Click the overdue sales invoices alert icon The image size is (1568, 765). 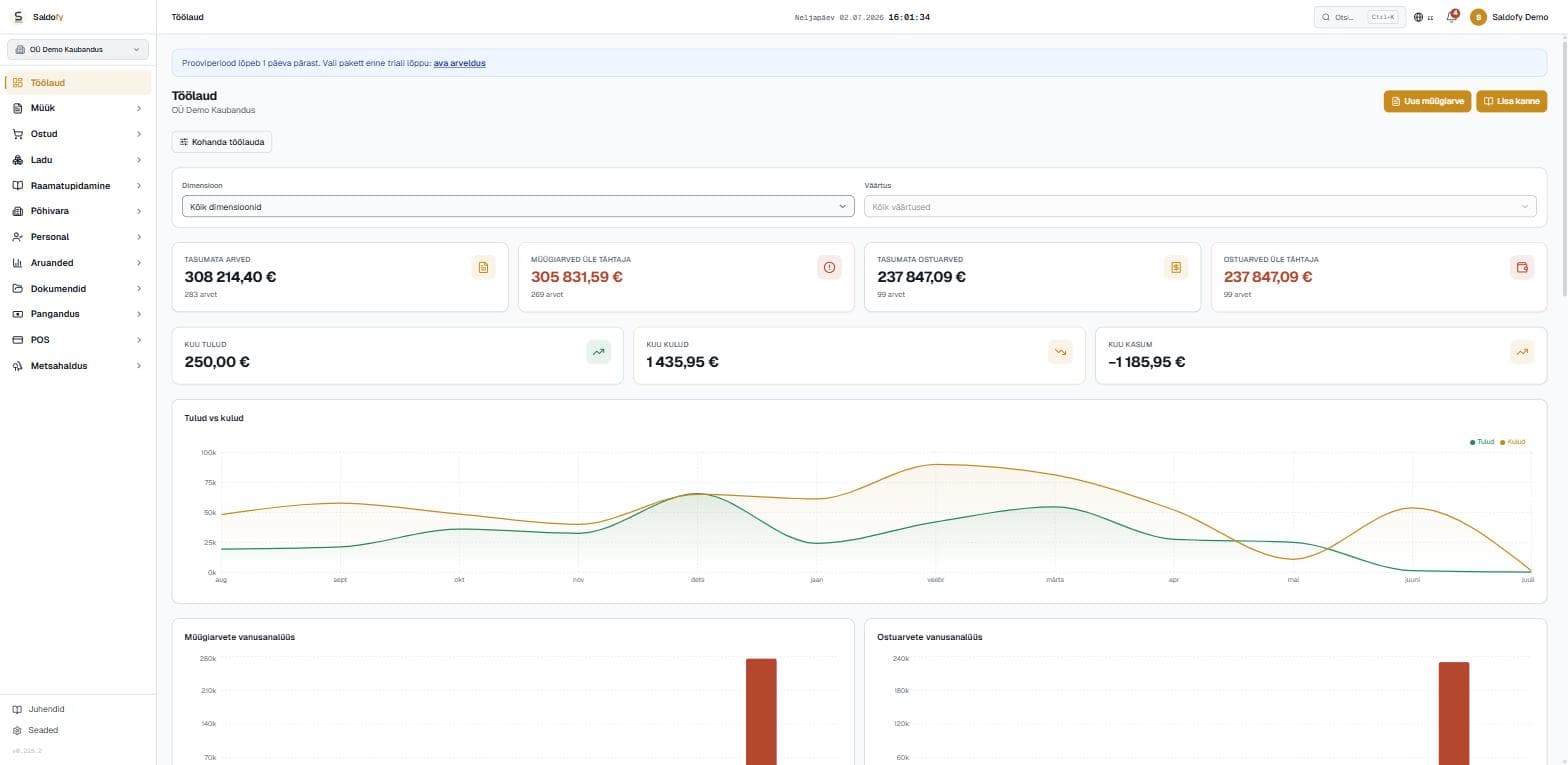[829, 267]
